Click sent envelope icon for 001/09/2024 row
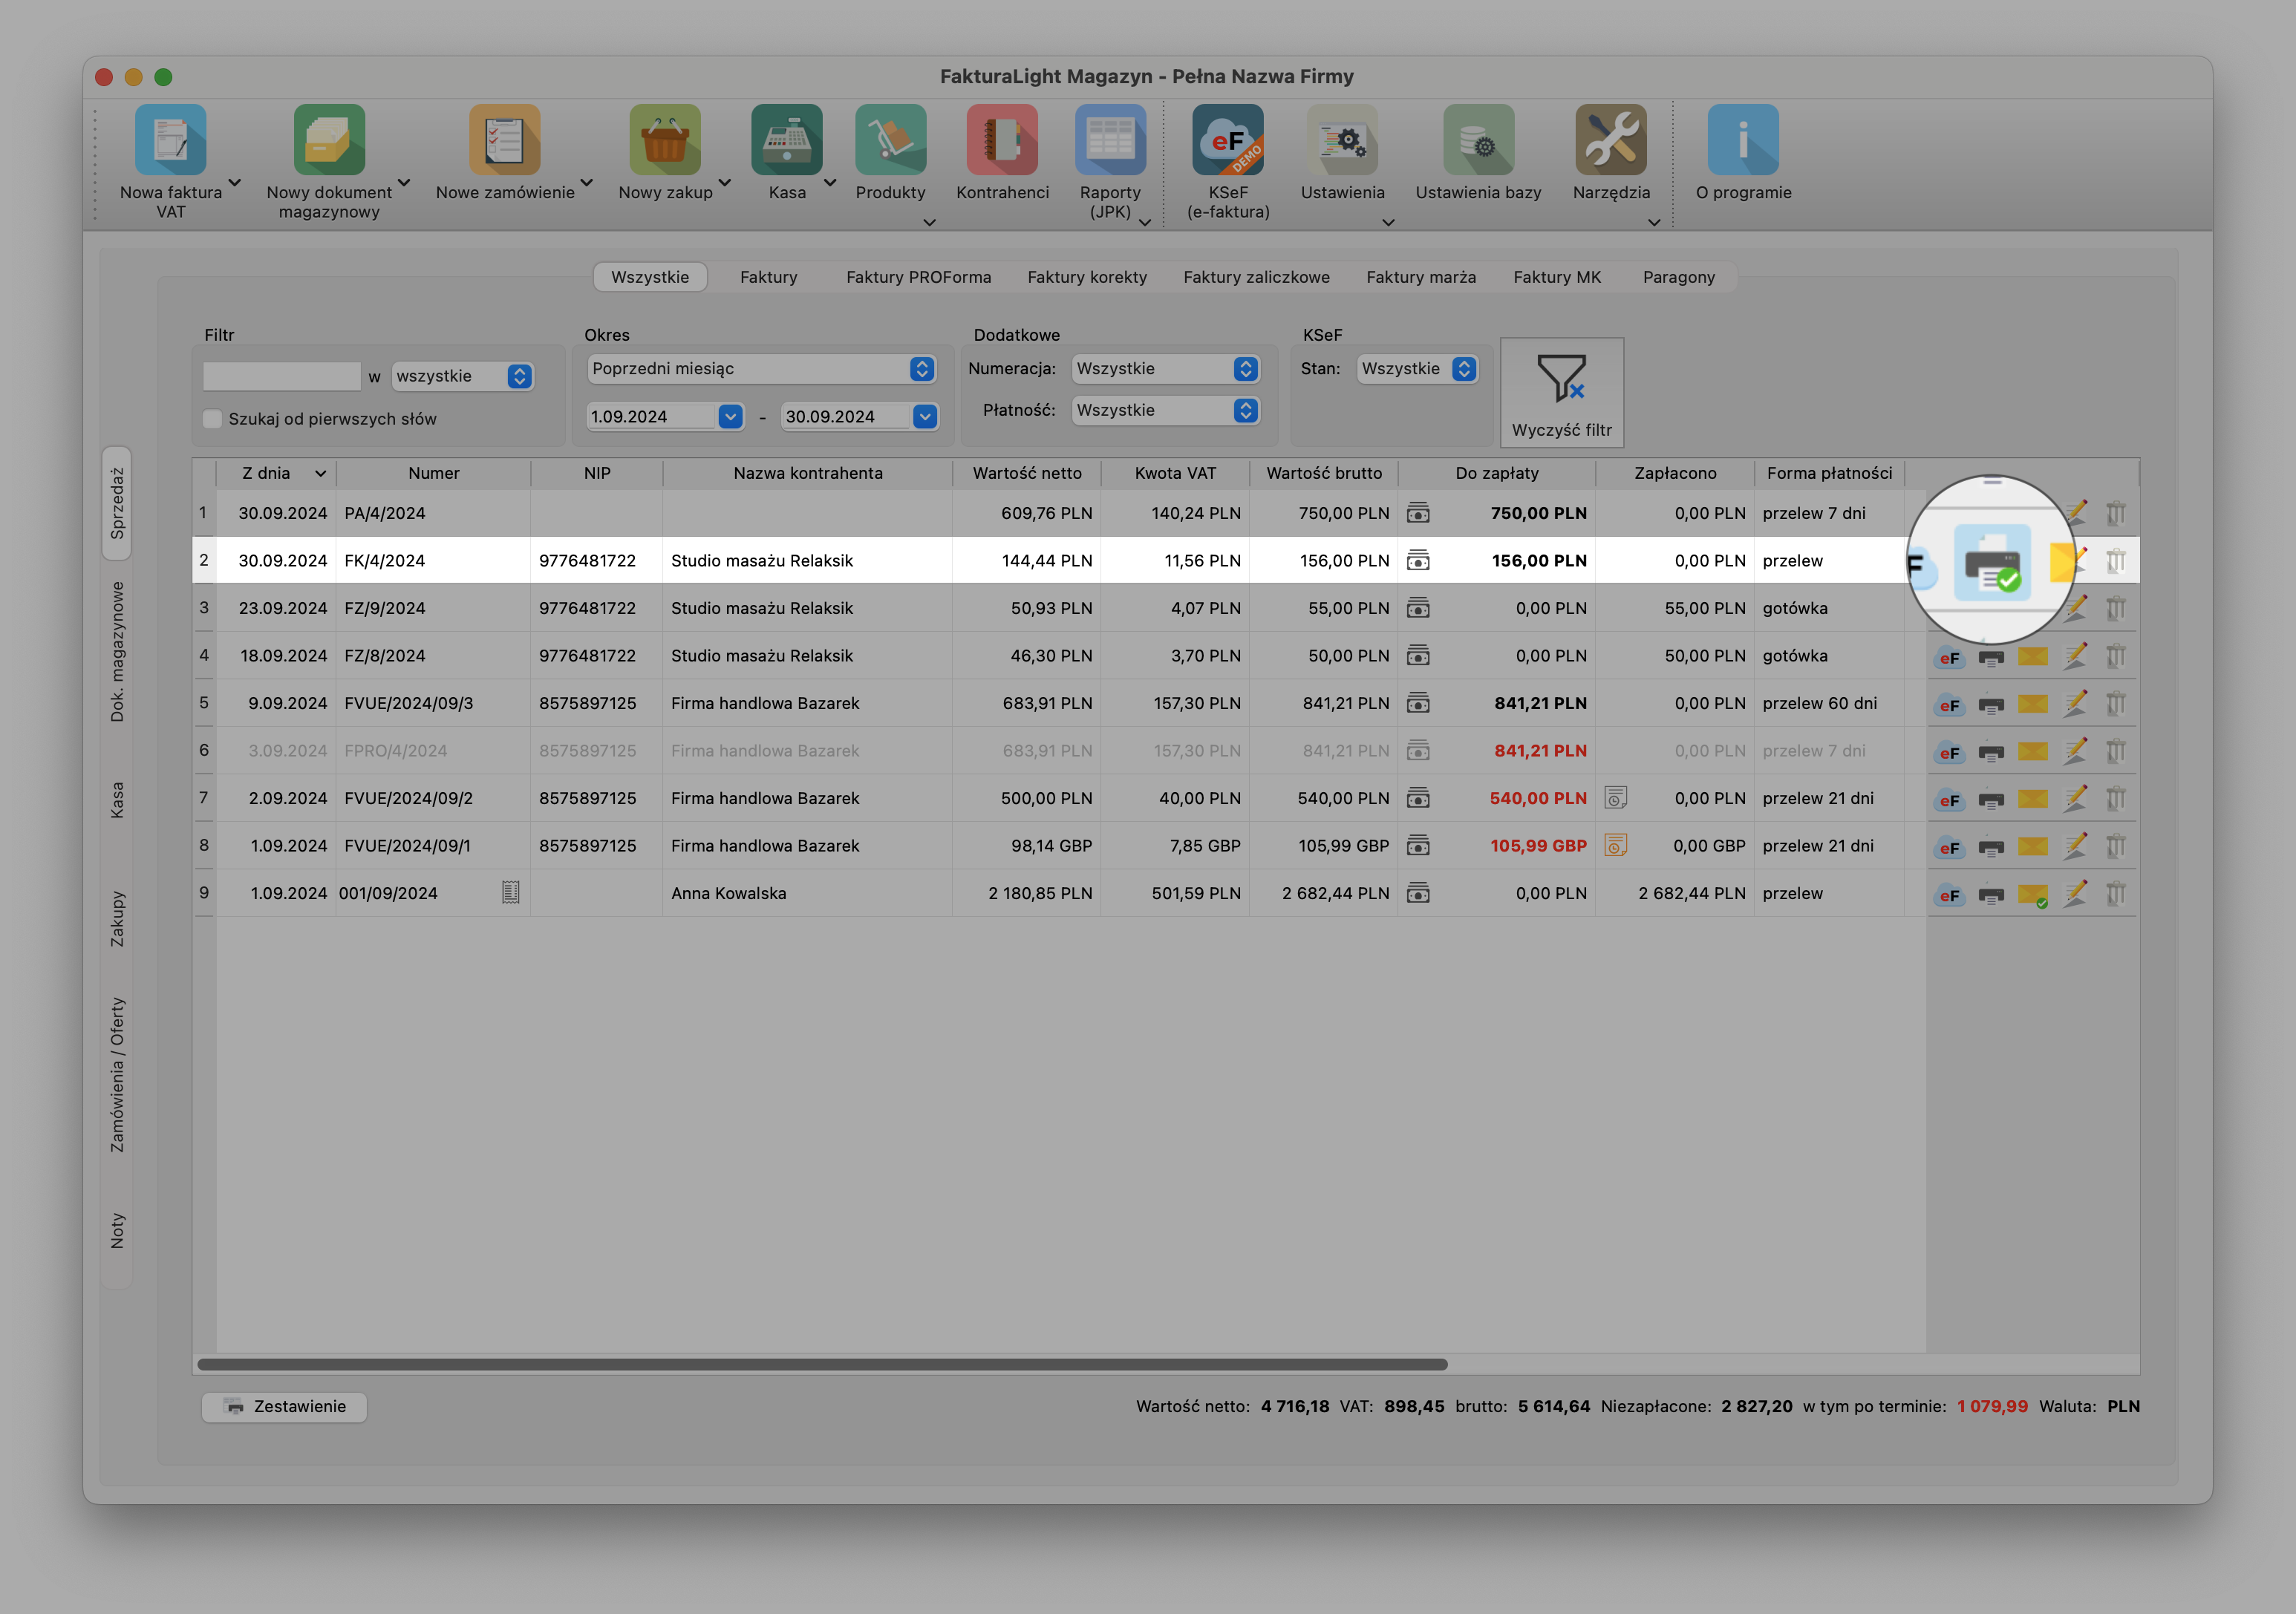This screenshot has width=2296, height=1614. coord(2033,894)
